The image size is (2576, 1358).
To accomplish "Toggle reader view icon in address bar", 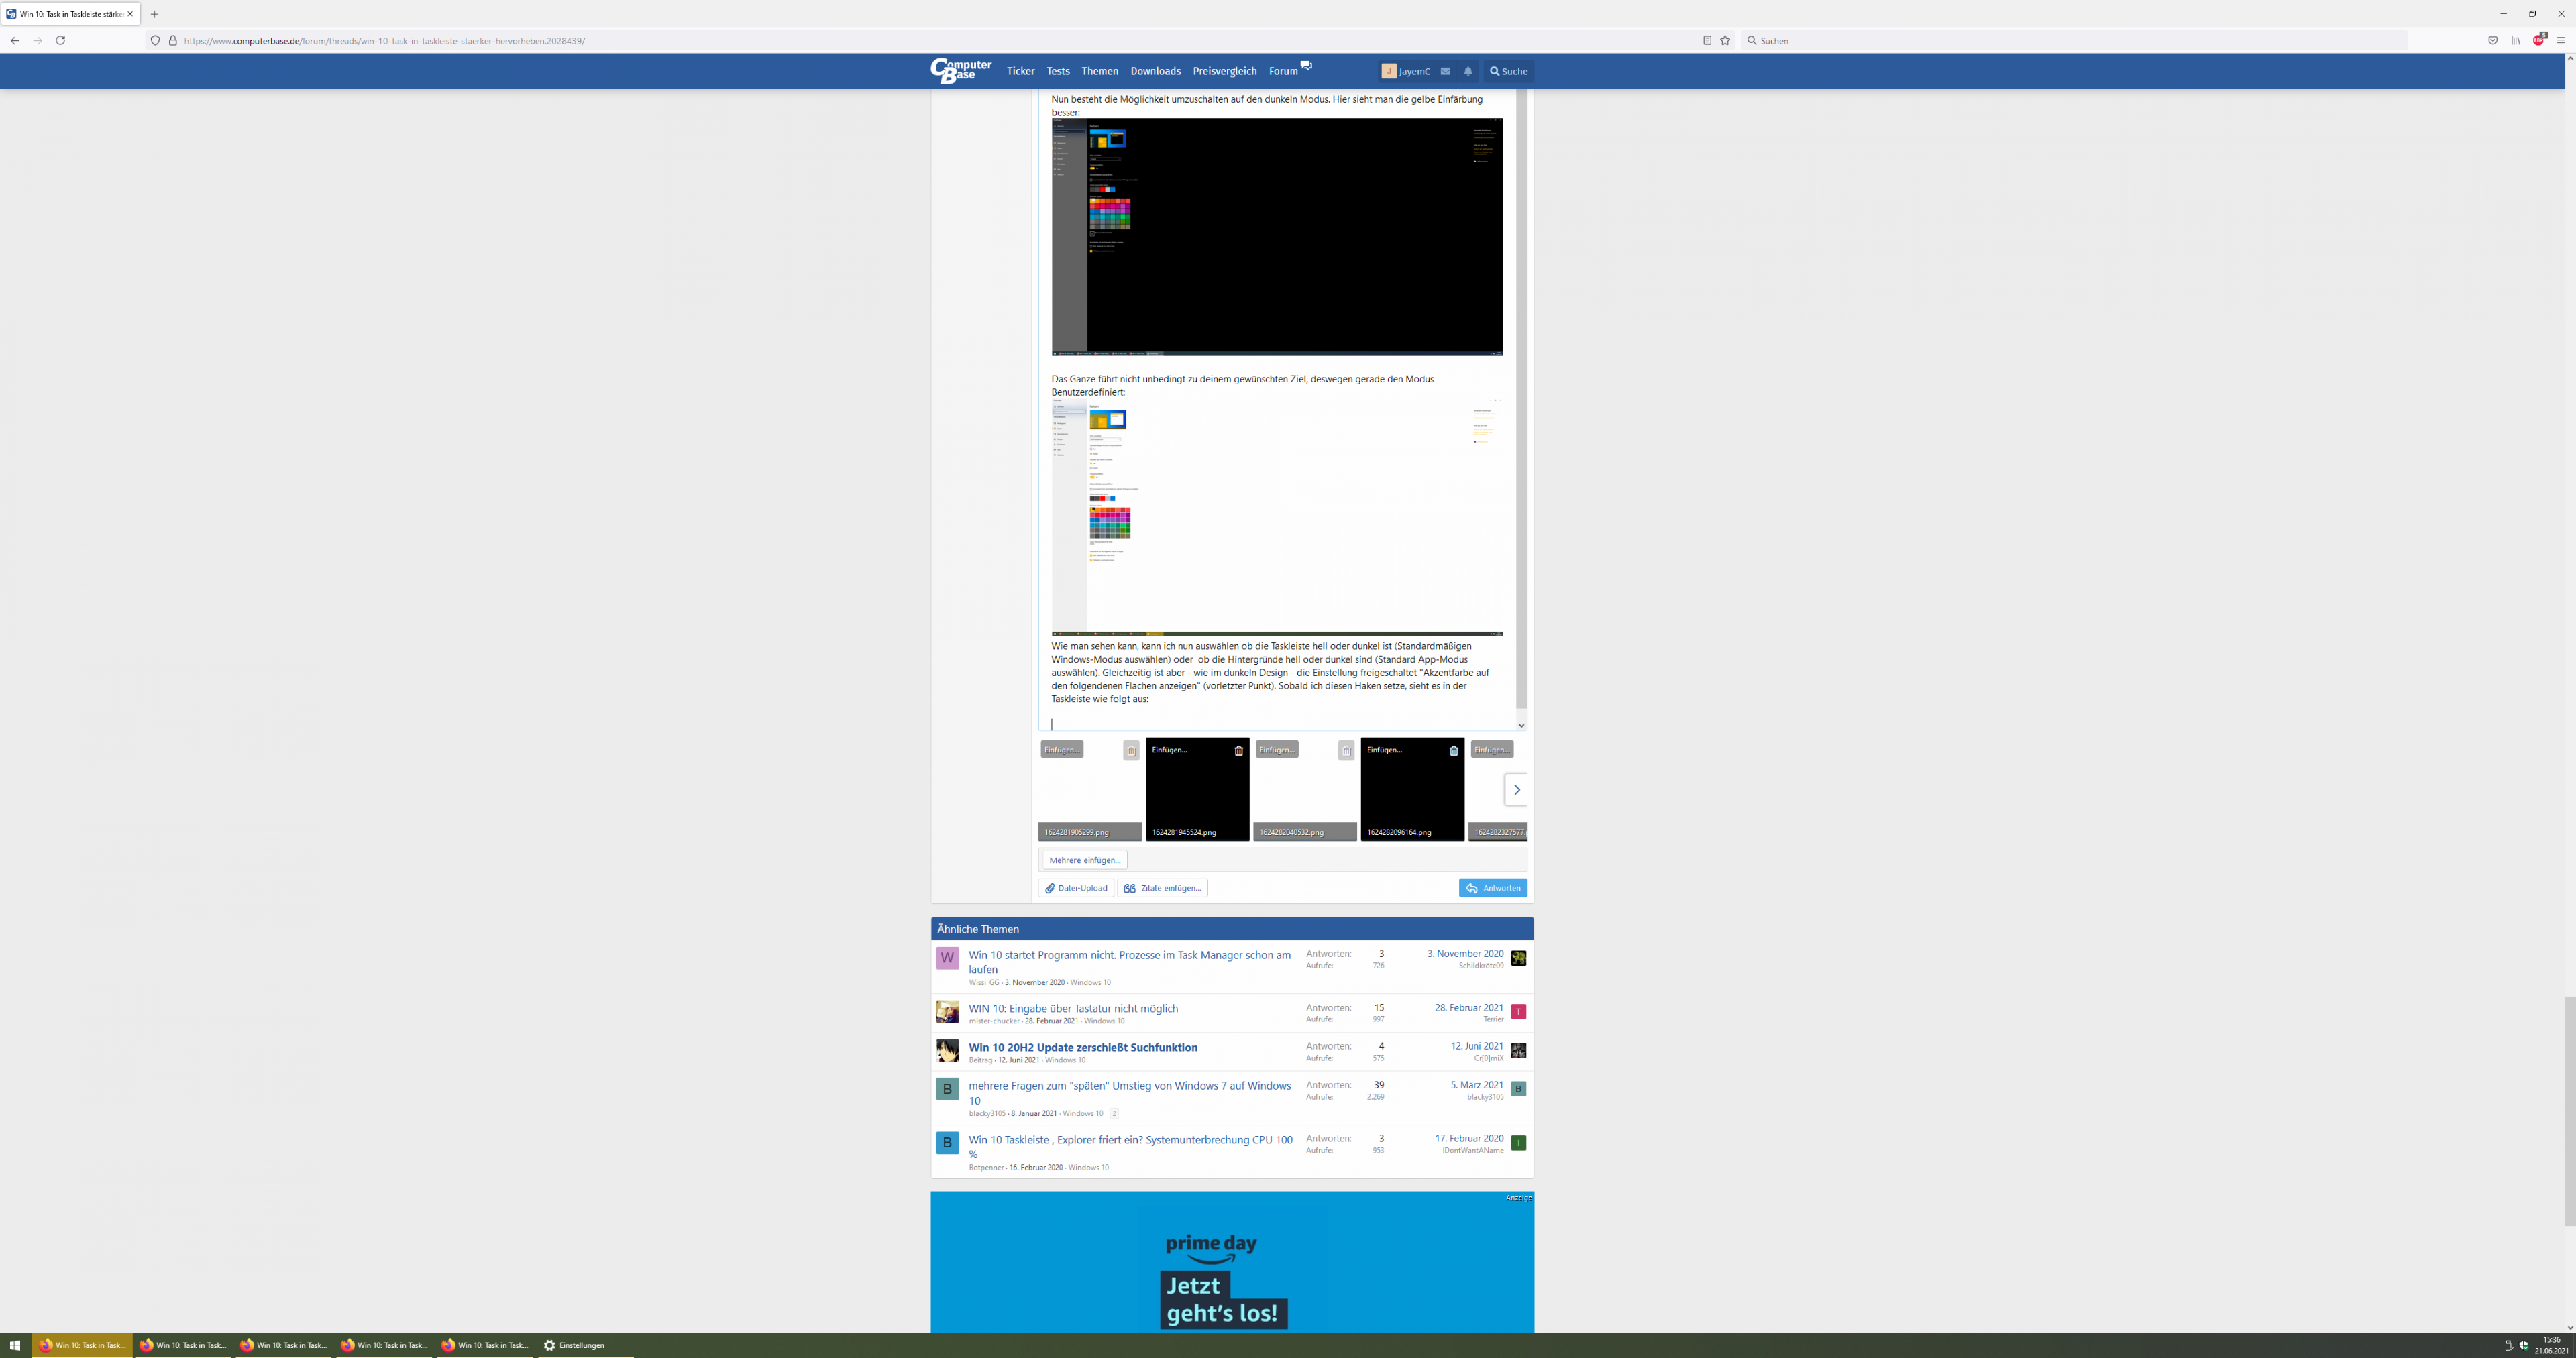I will point(1707,41).
